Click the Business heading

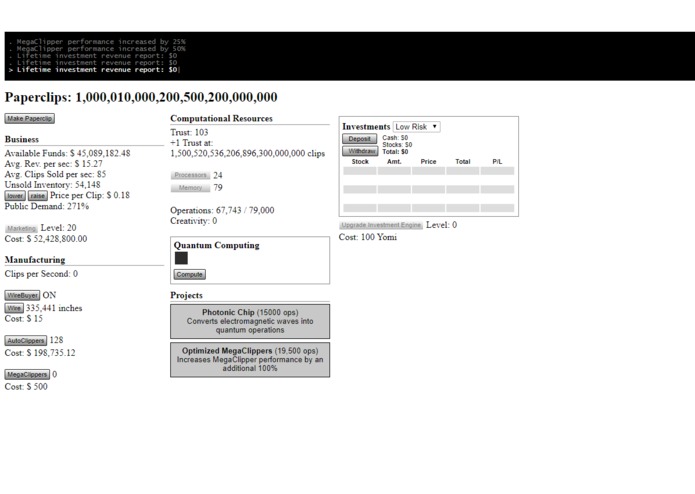point(22,139)
